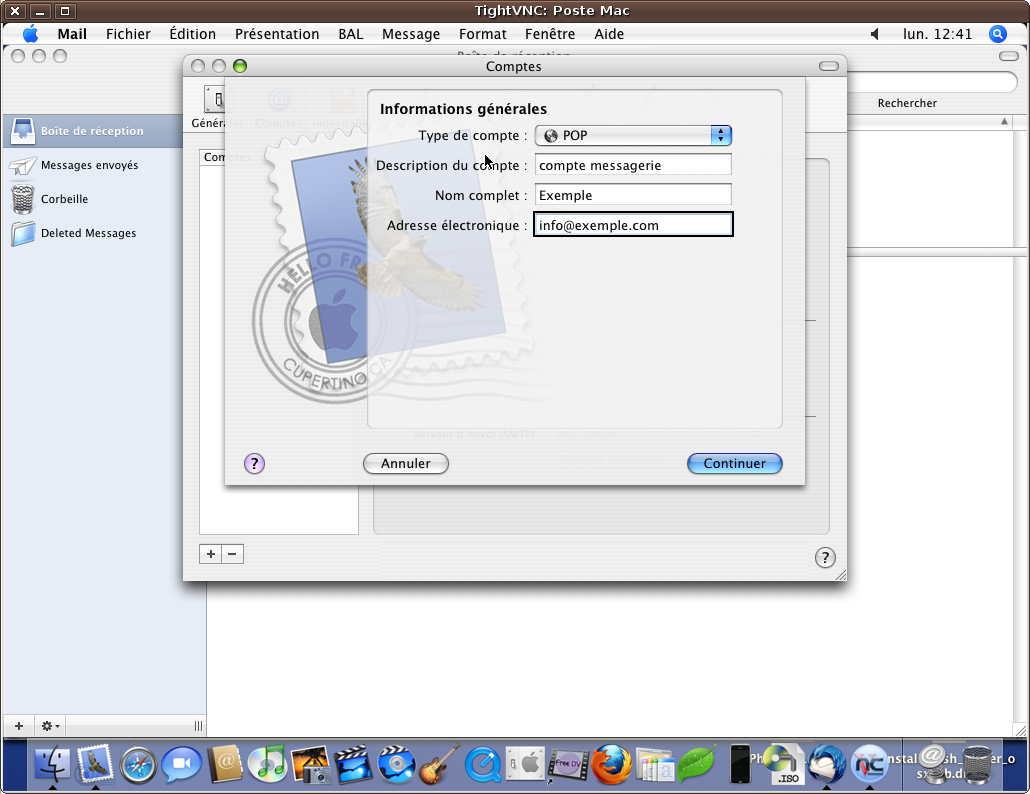
Task: Click the menu bar clock lun. 12:41
Action: 937,34
